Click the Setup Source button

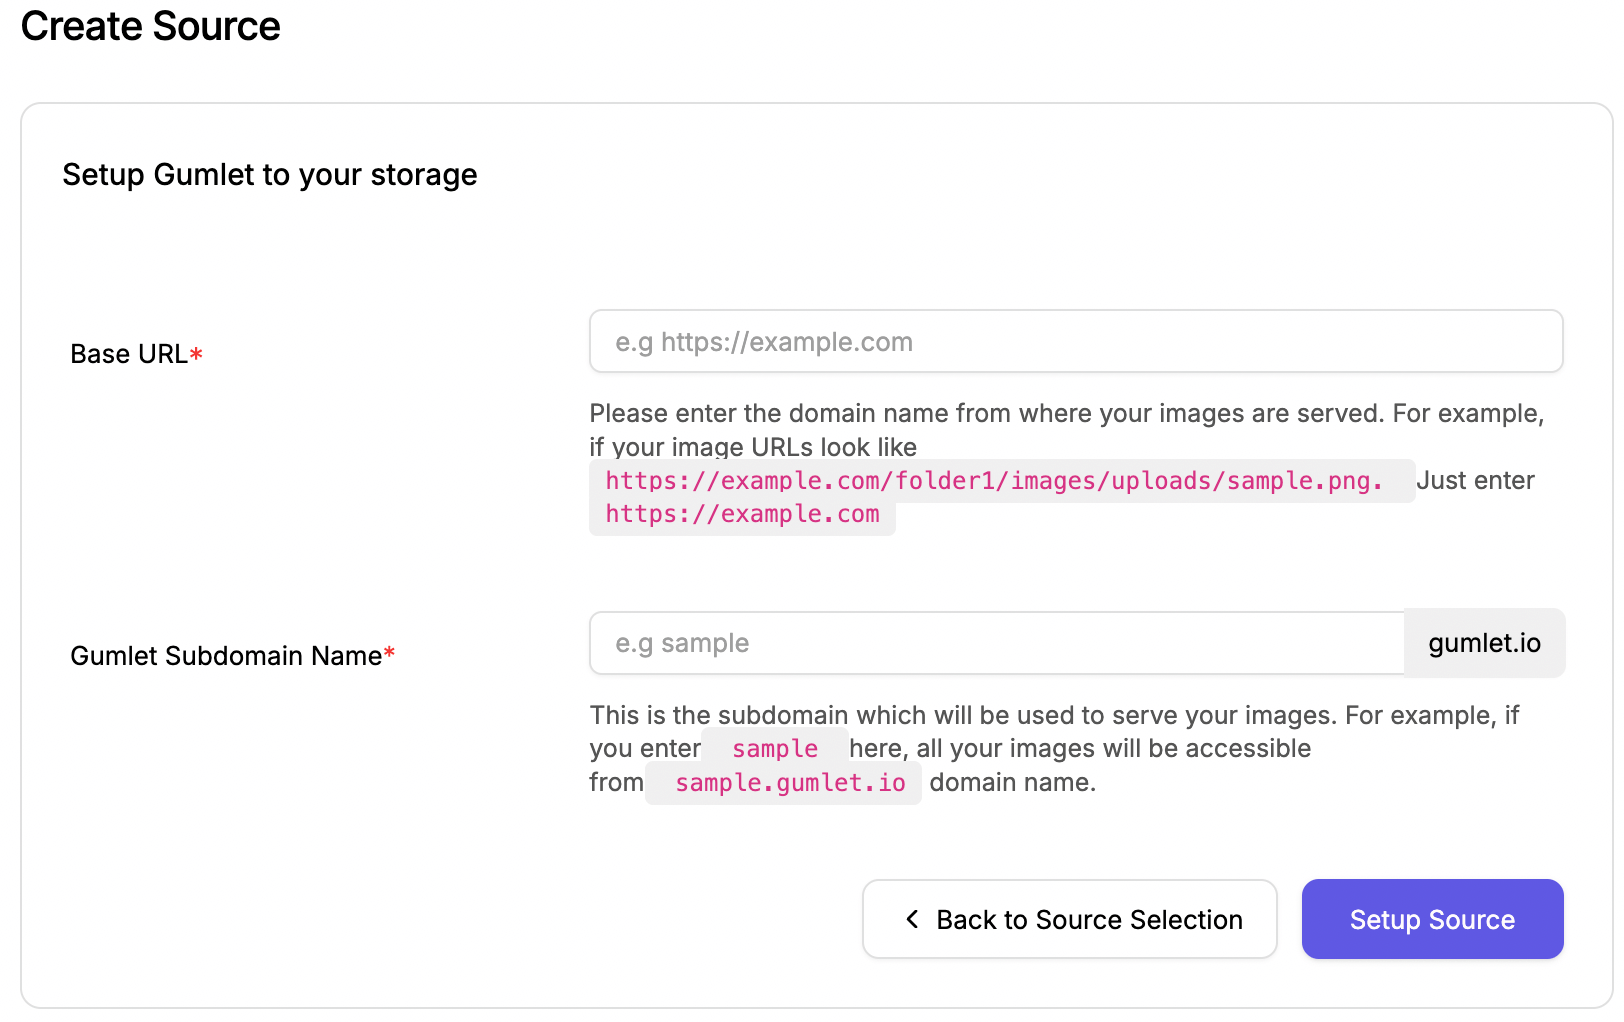pos(1432,919)
